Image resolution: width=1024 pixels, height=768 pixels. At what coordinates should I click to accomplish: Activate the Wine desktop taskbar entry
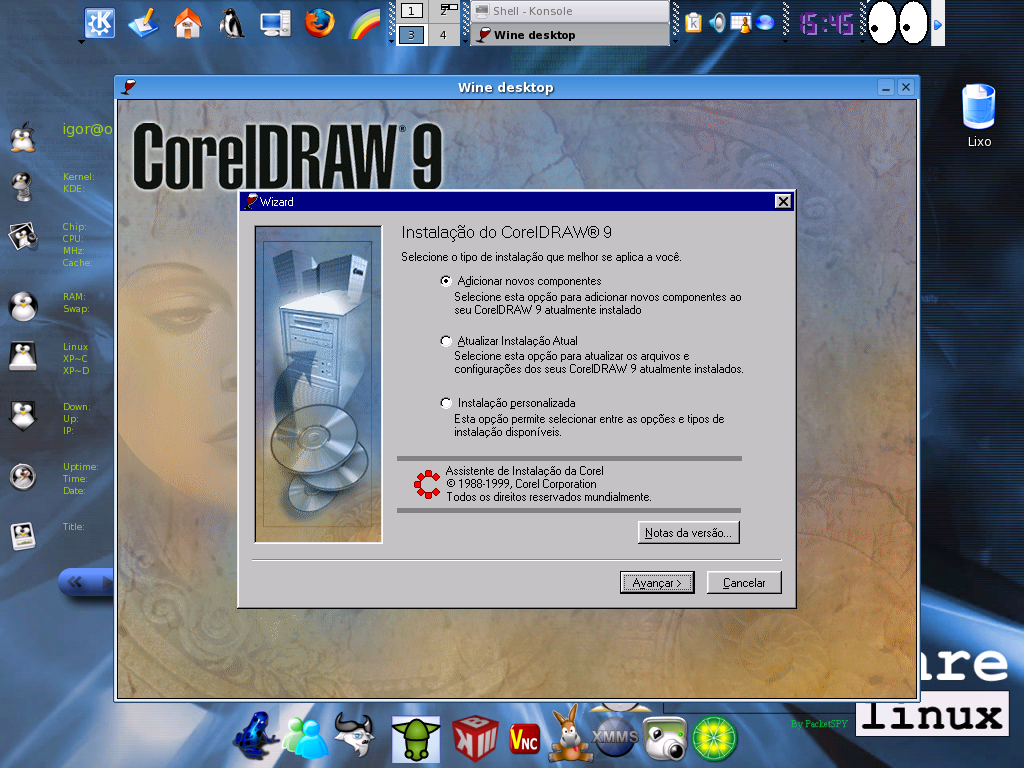tap(570, 35)
